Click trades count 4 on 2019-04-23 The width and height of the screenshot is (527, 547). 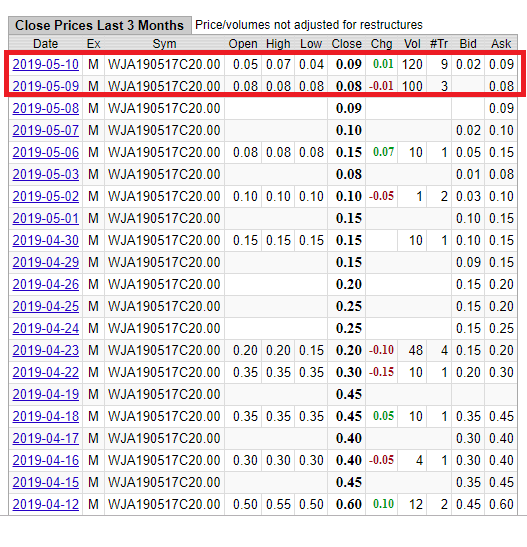click(444, 350)
